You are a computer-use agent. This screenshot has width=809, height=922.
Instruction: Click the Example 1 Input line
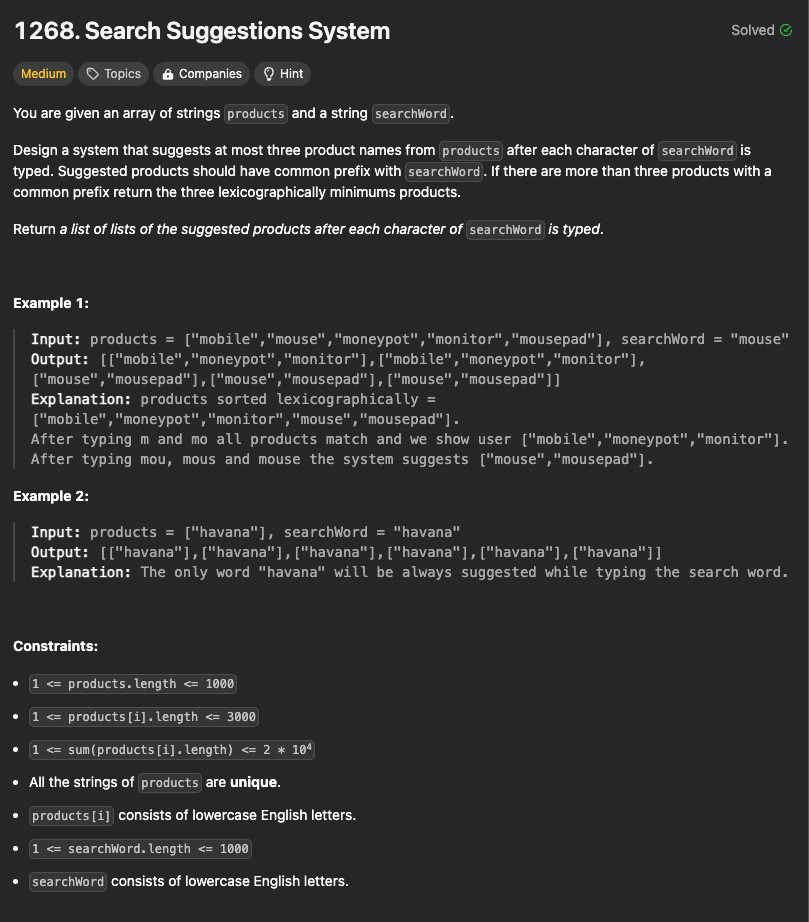point(410,339)
